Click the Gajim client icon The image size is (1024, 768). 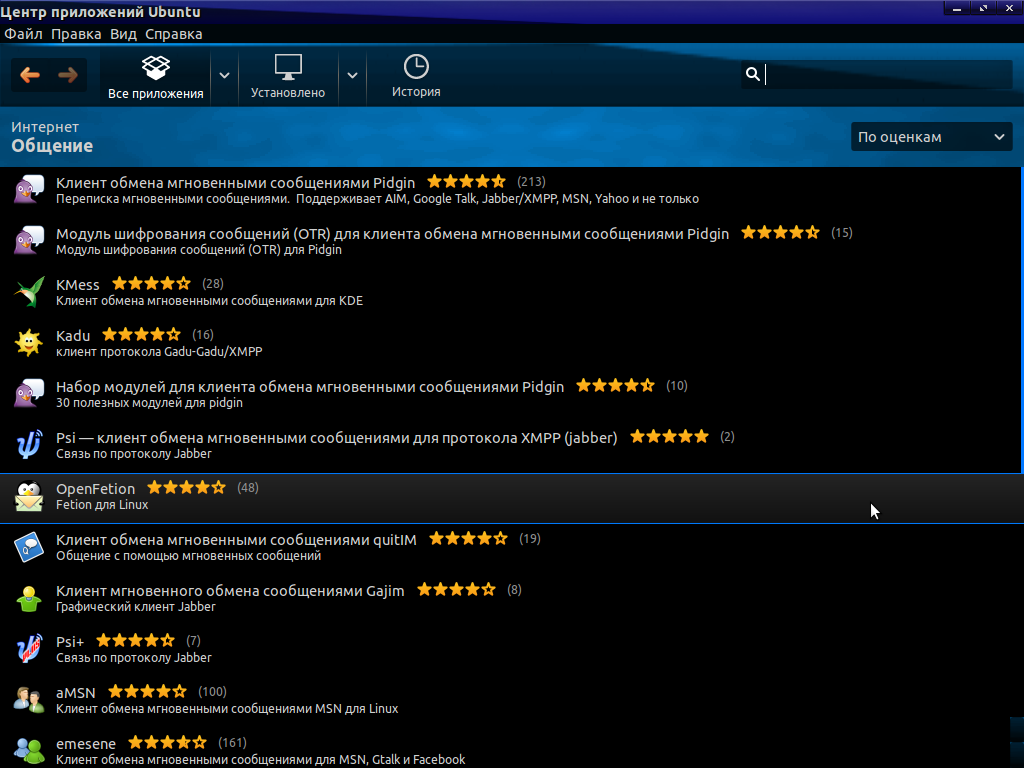[x=29, y=598]
